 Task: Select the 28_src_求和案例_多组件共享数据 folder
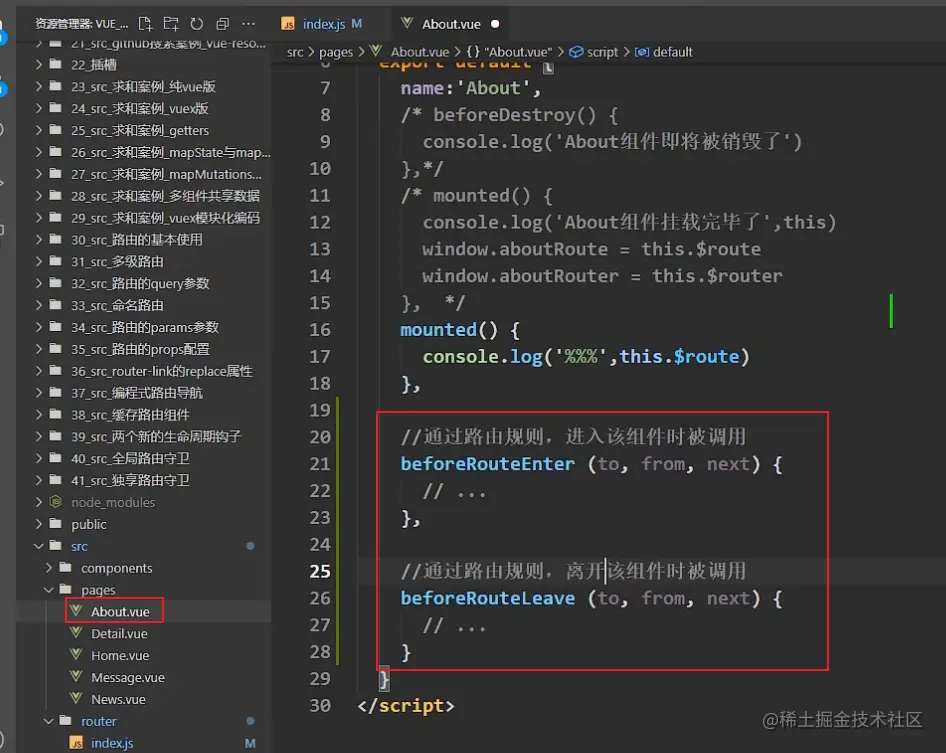pyautogui.click(x=165, y=195)
